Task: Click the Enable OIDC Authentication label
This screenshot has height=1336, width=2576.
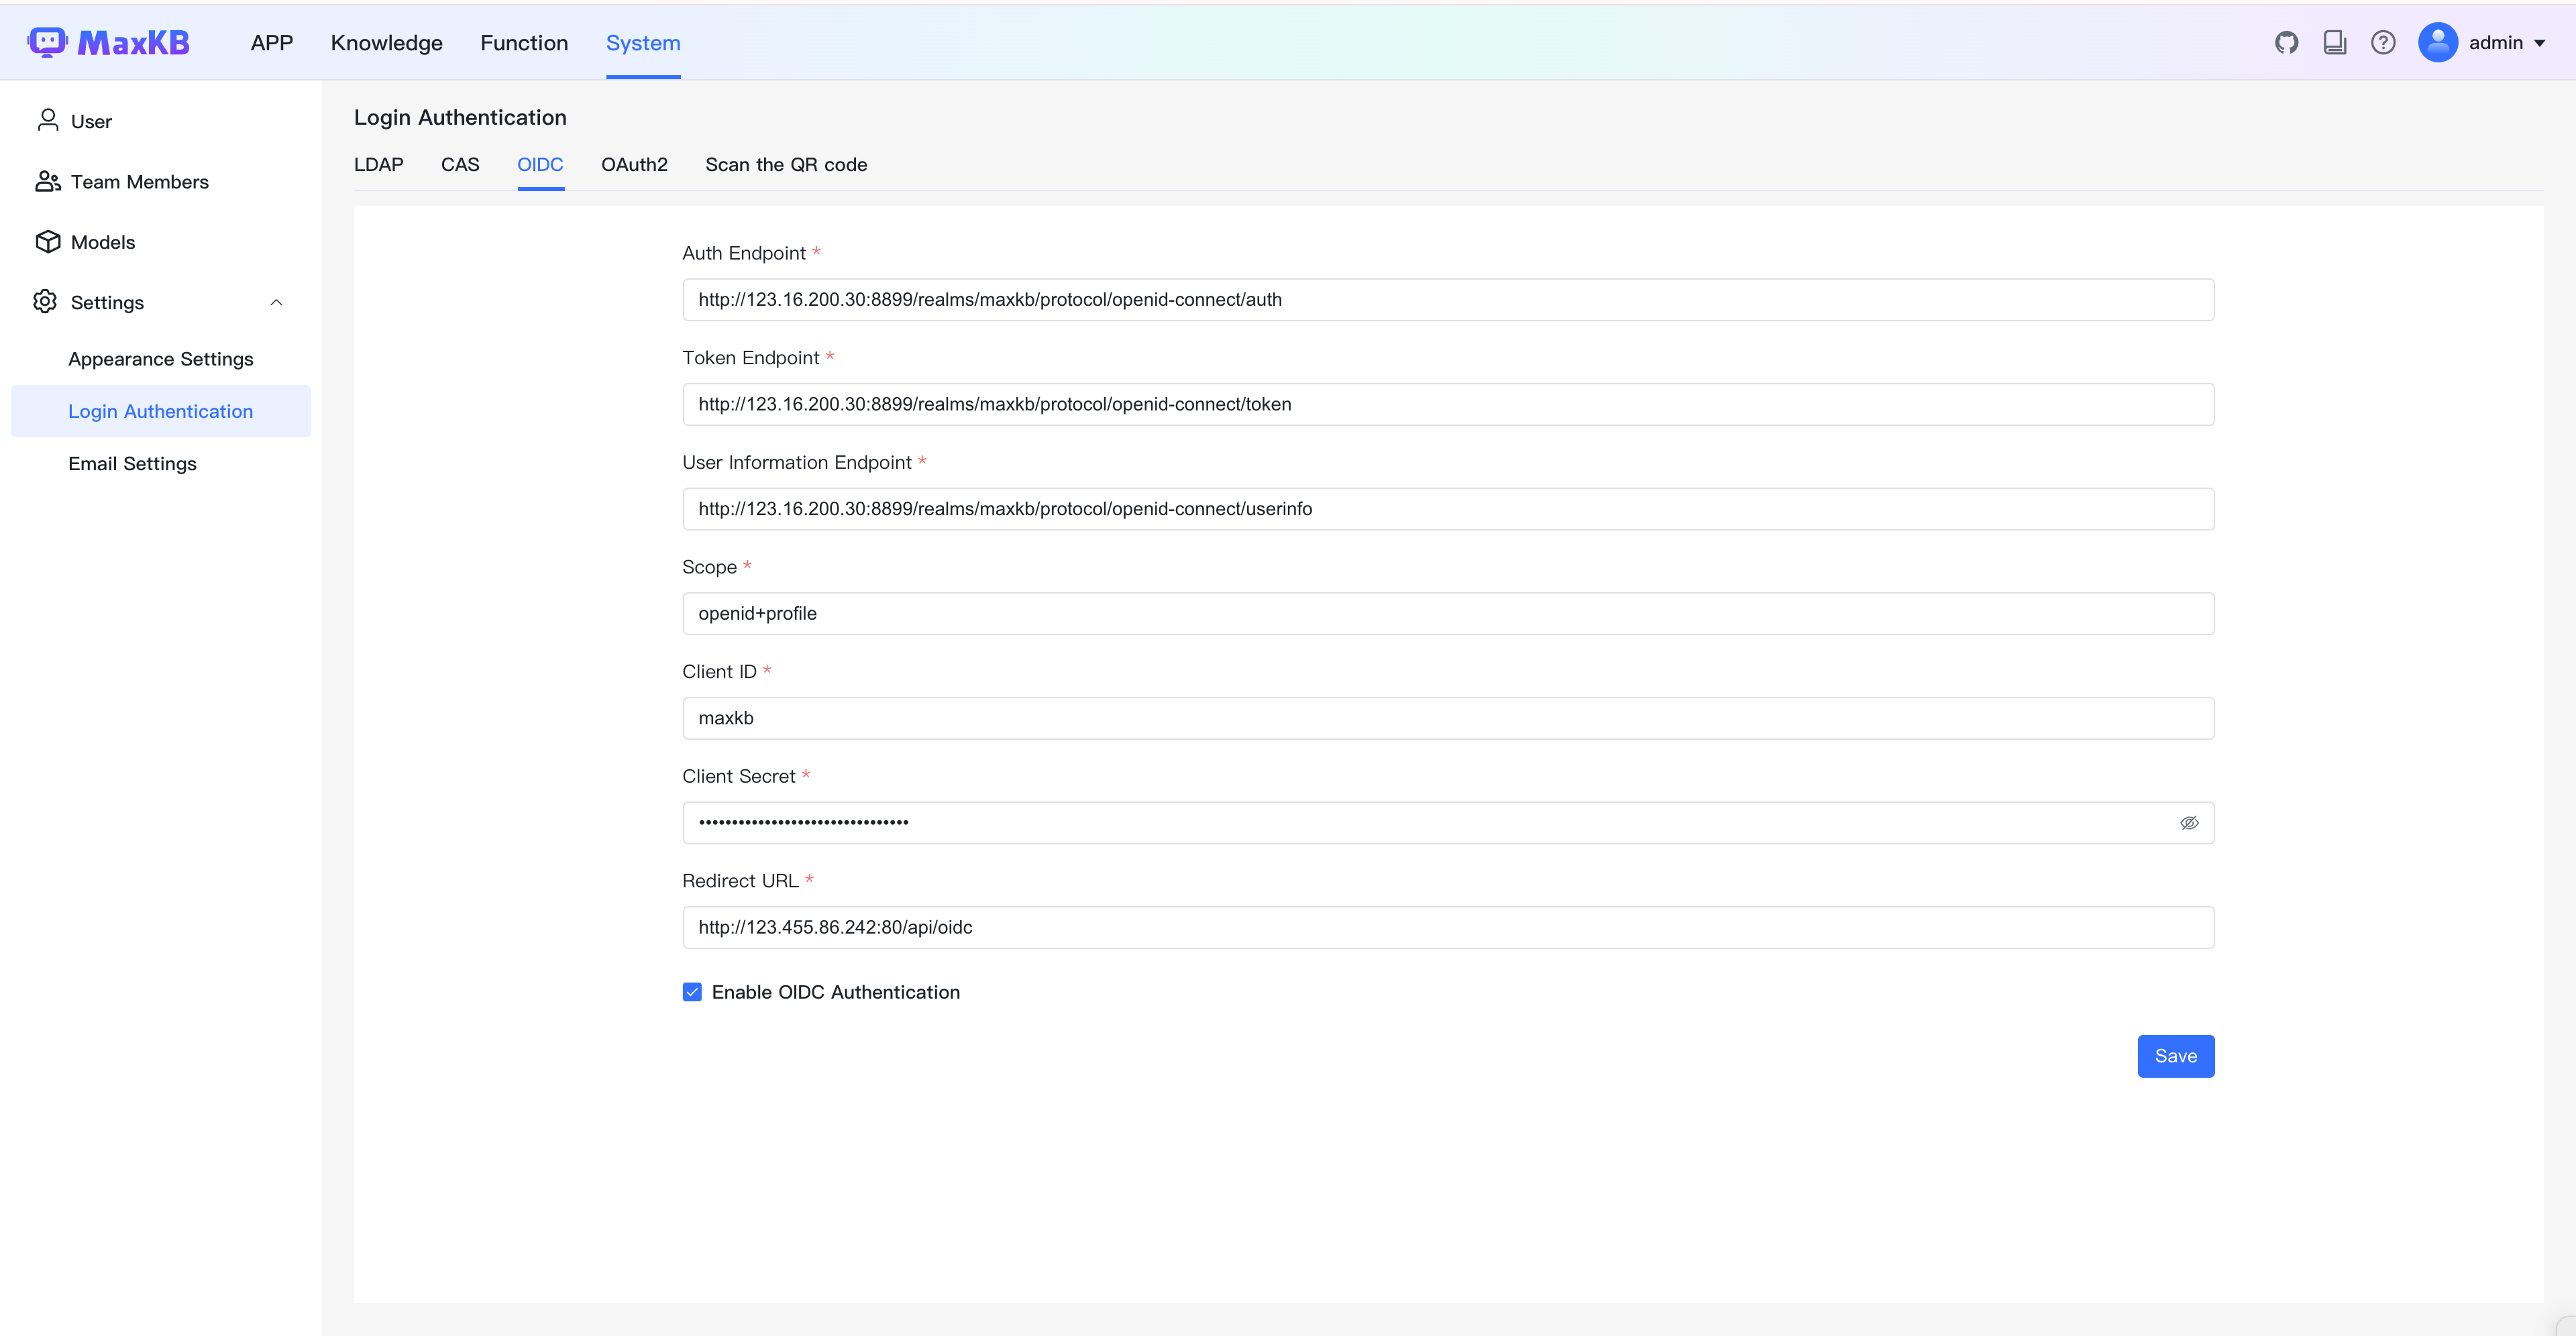Action: click(836, 992)
